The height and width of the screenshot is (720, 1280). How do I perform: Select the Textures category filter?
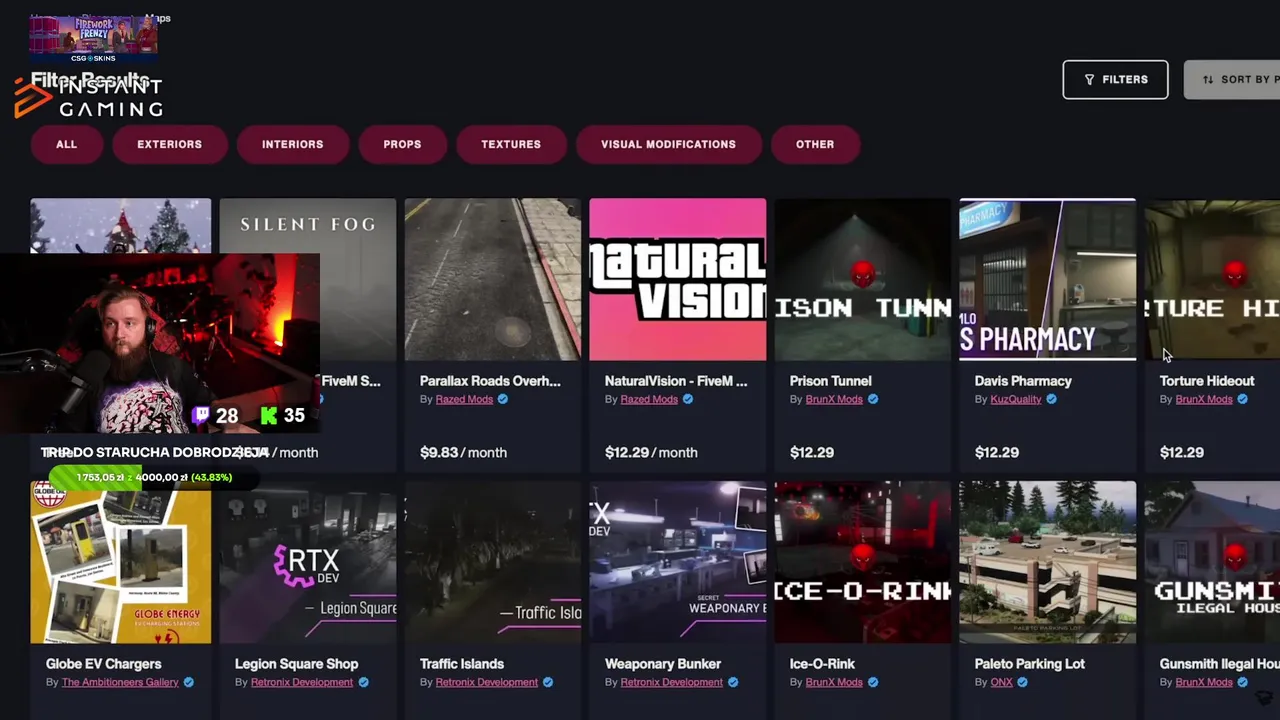pyautogui.click(x=511, y=144)
